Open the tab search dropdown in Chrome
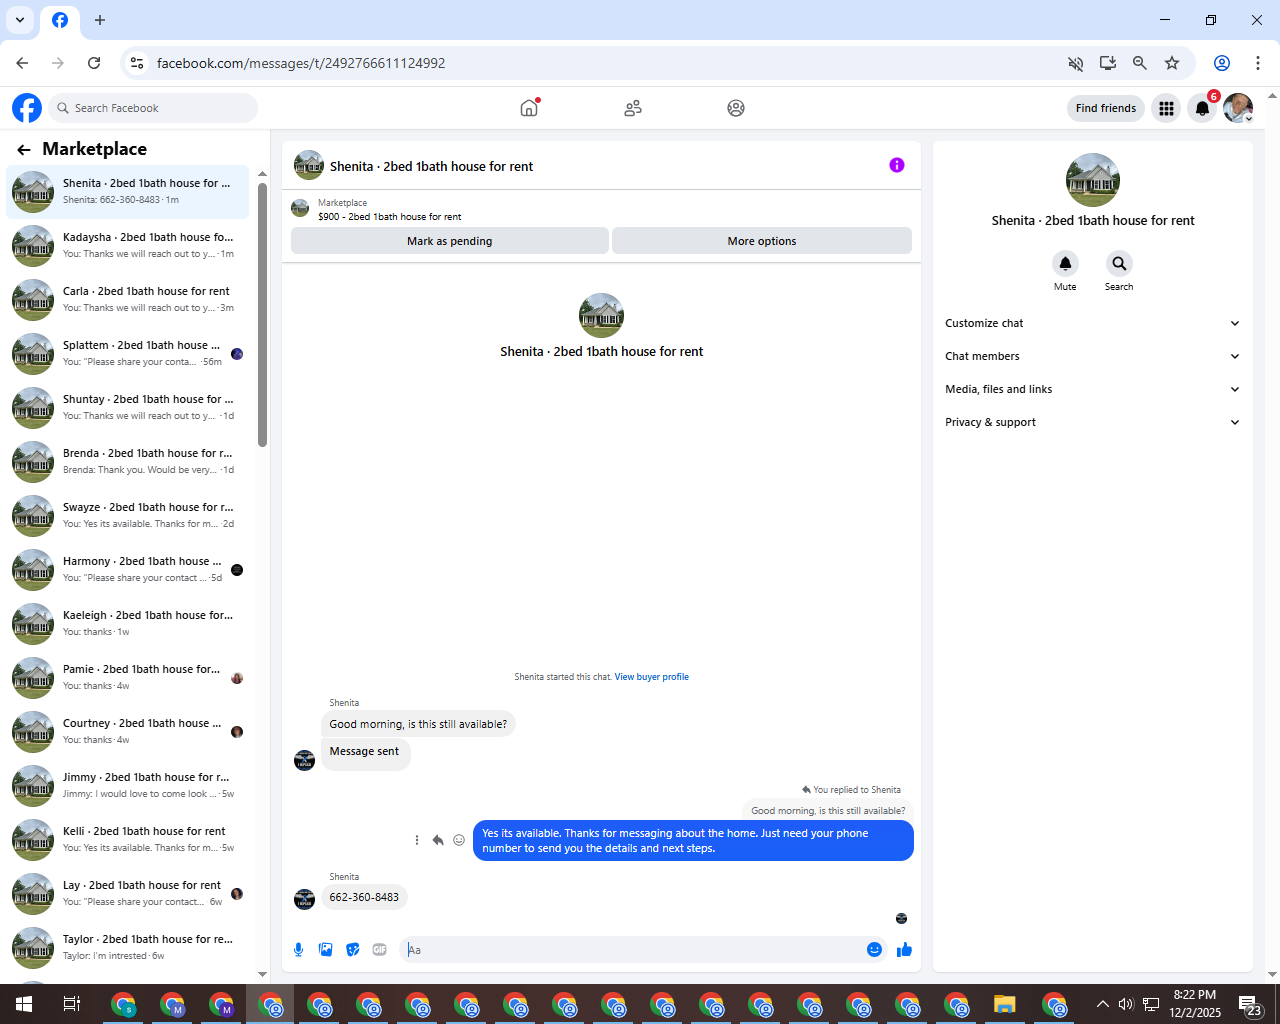 (20, 20)
